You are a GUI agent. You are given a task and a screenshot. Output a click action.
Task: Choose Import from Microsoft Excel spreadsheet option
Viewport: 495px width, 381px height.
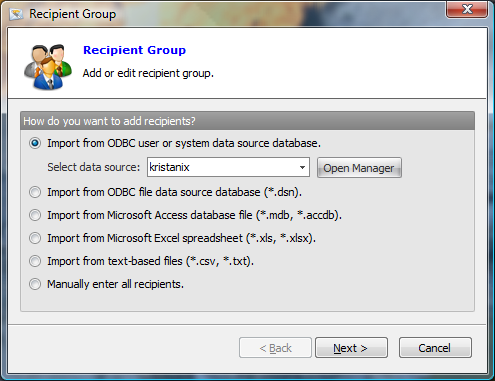35,238
